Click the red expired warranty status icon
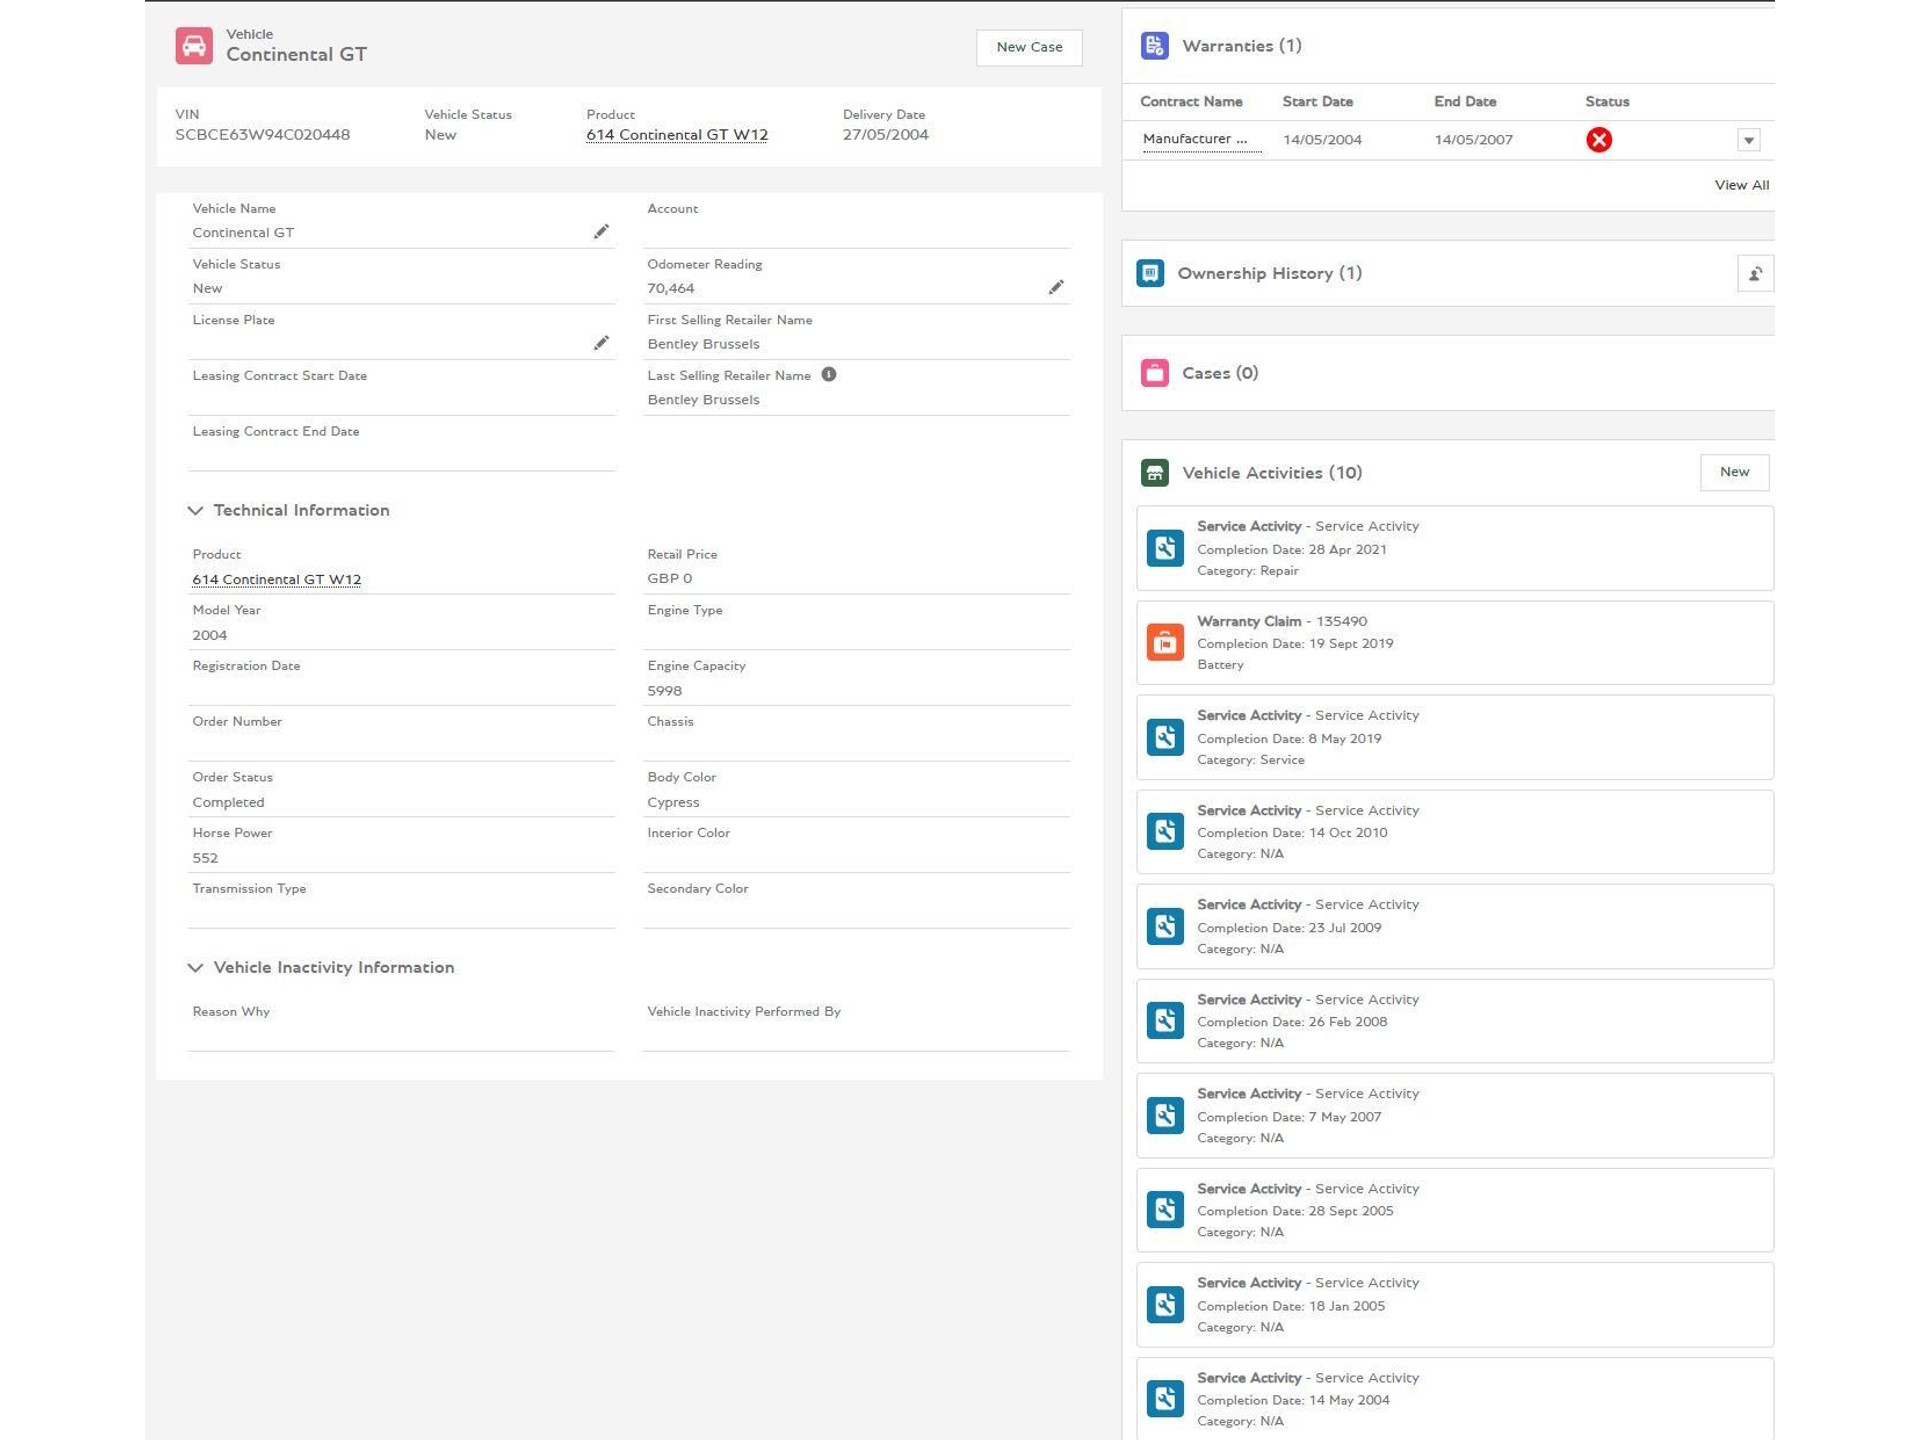Image resolution: width=1920 pixels, height=1440 pixels. 1599,140
